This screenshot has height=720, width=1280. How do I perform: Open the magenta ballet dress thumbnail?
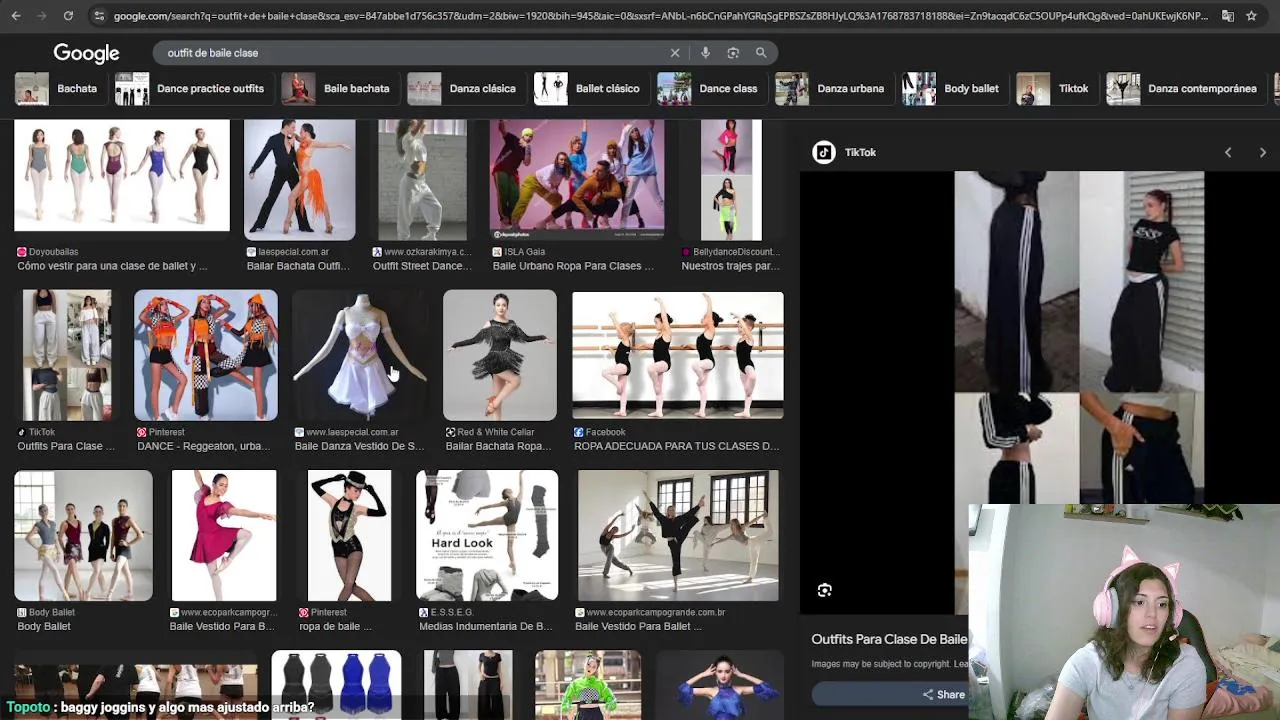coord(224,536)
